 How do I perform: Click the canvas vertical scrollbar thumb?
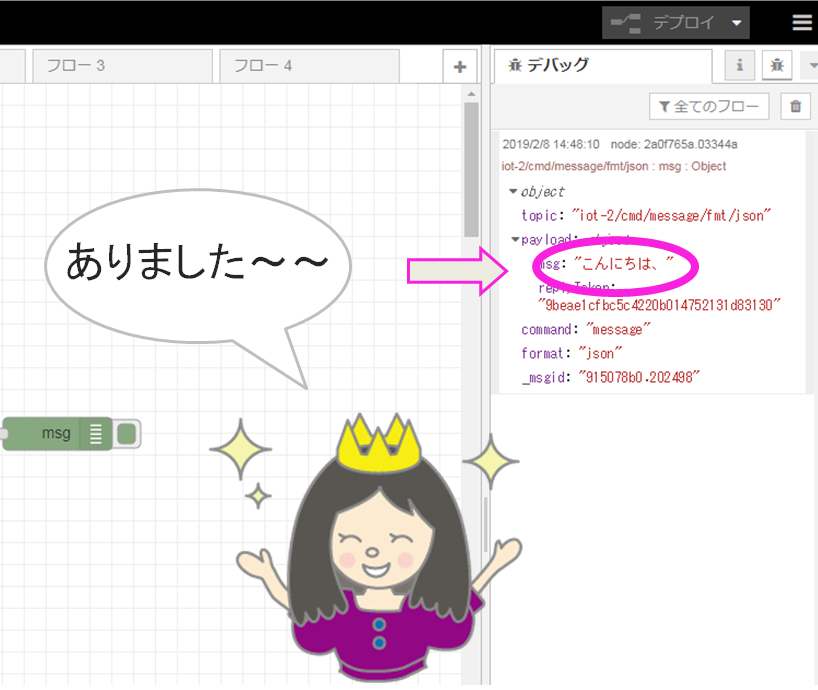pyautogui.click(x=471, y=169)
